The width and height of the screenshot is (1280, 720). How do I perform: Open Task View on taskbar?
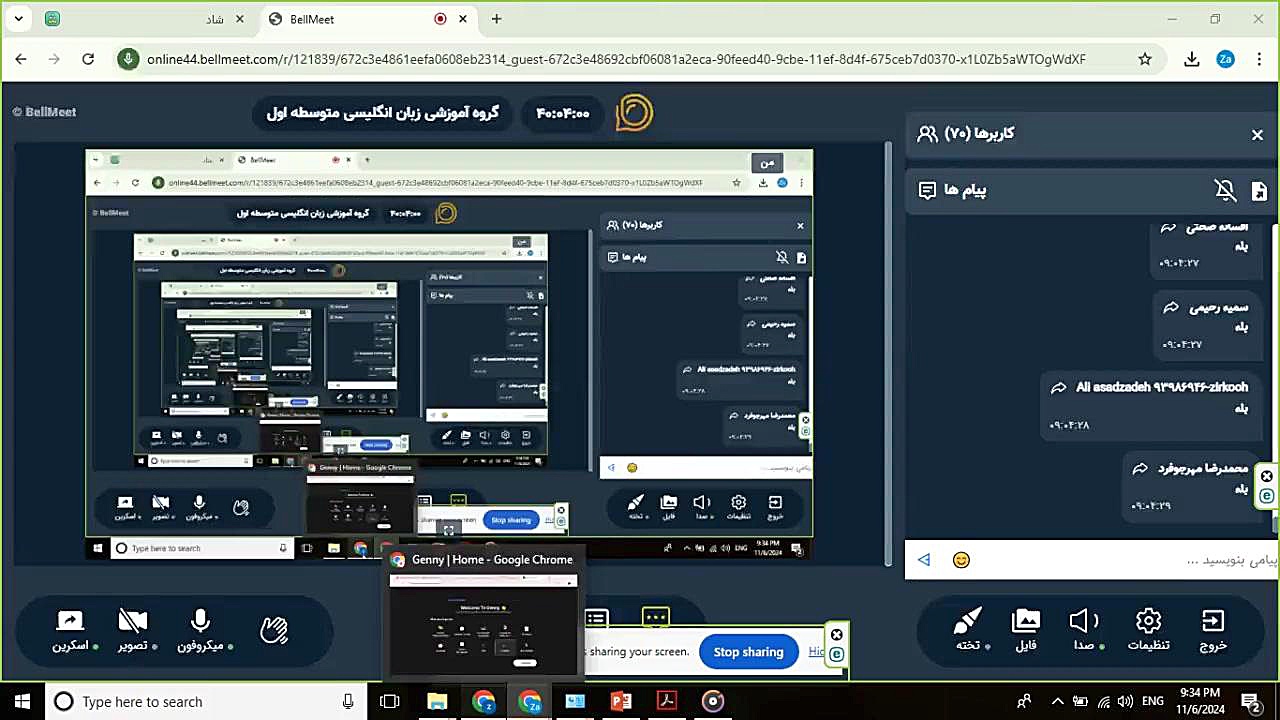coord(390,702)
